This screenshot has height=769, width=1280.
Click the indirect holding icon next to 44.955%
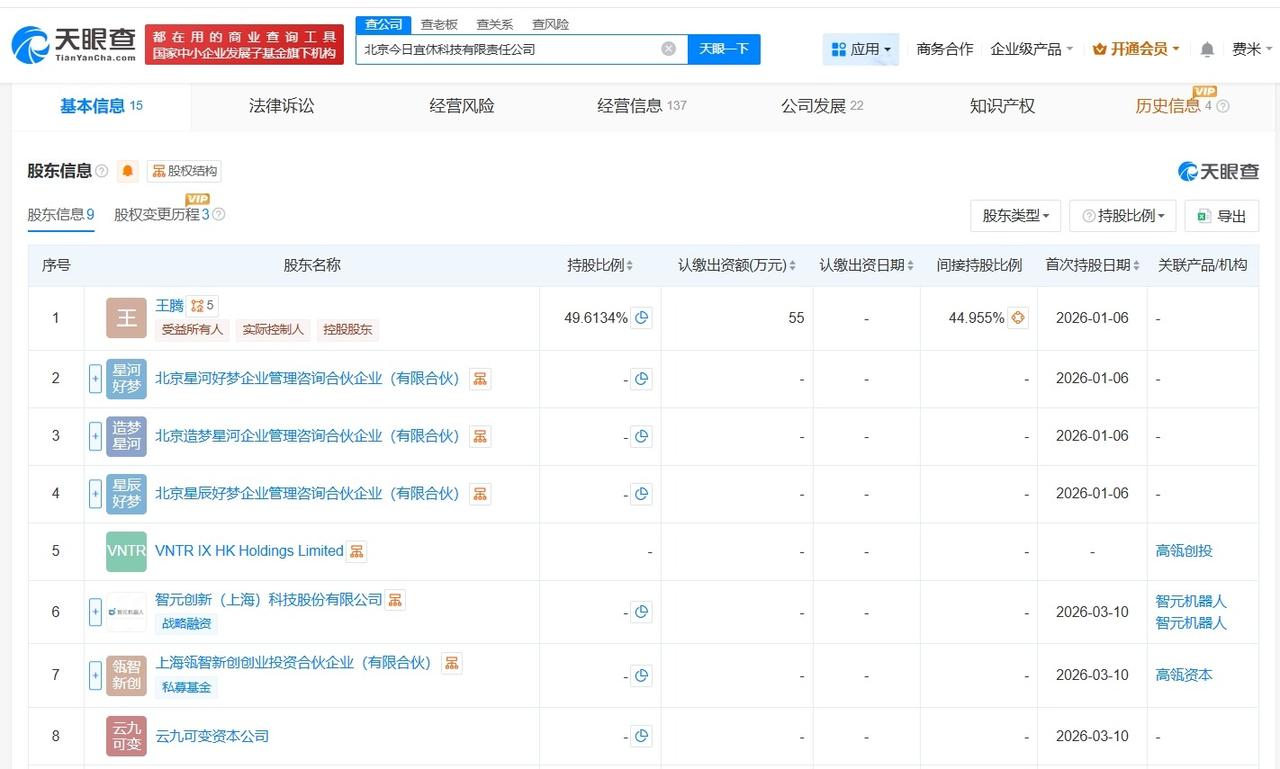[1018, 318]
